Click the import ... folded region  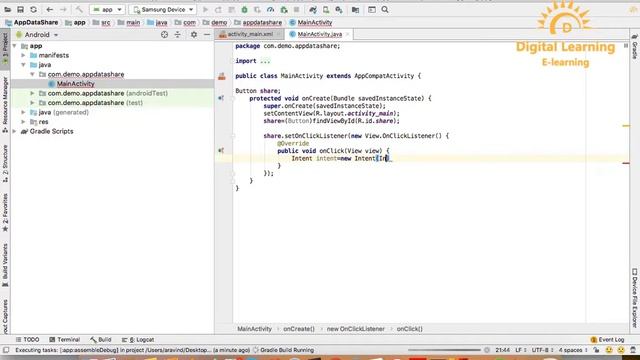click(253, 61)
